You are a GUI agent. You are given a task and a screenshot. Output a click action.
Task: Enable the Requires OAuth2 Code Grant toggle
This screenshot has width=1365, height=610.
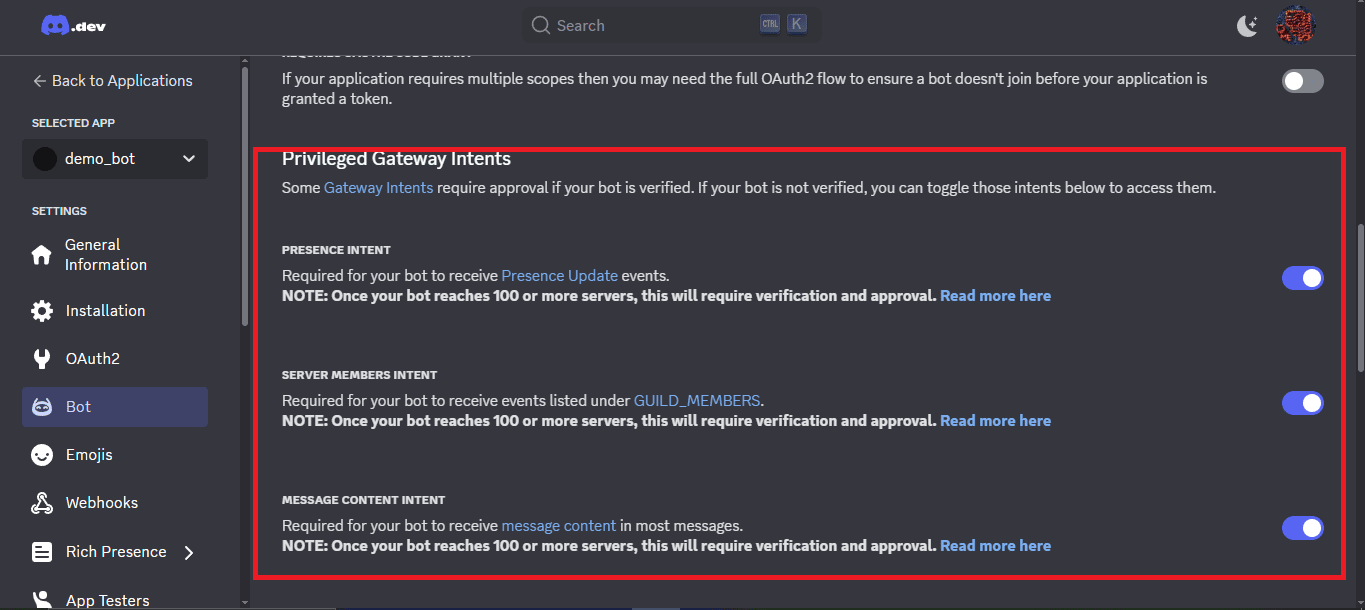(x=1302, y=81)
